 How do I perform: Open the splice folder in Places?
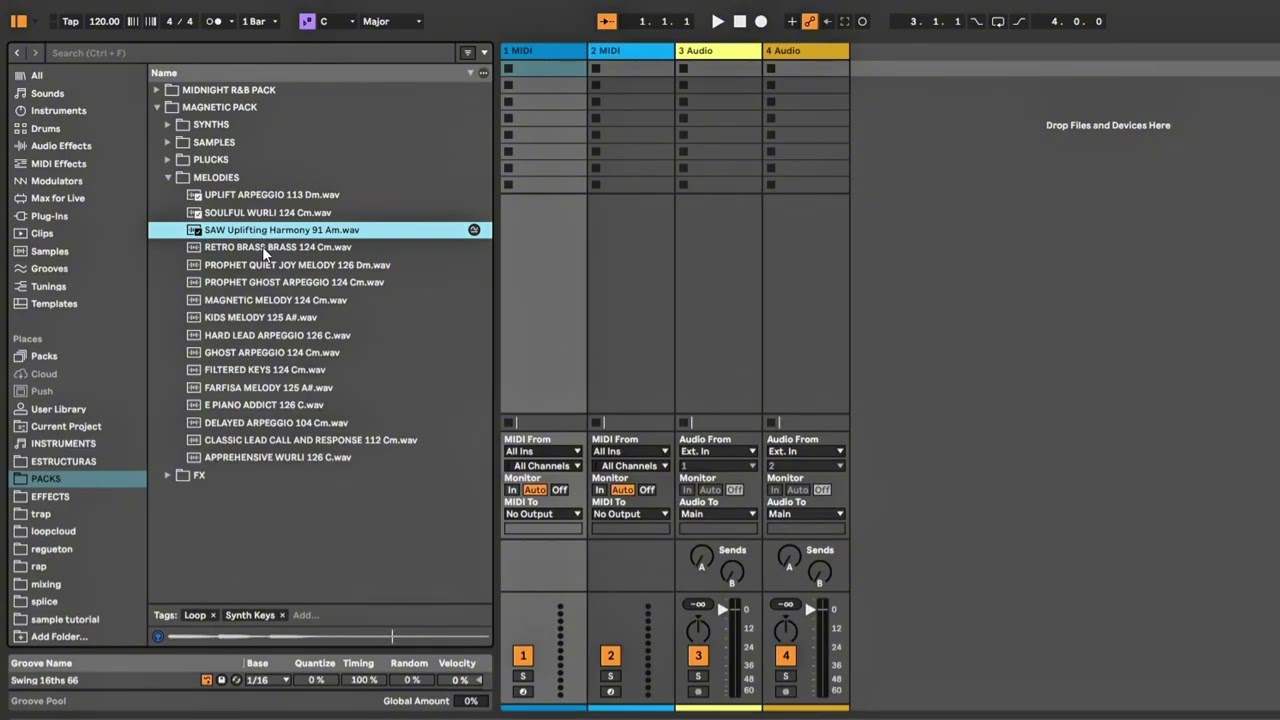[44, 602]
